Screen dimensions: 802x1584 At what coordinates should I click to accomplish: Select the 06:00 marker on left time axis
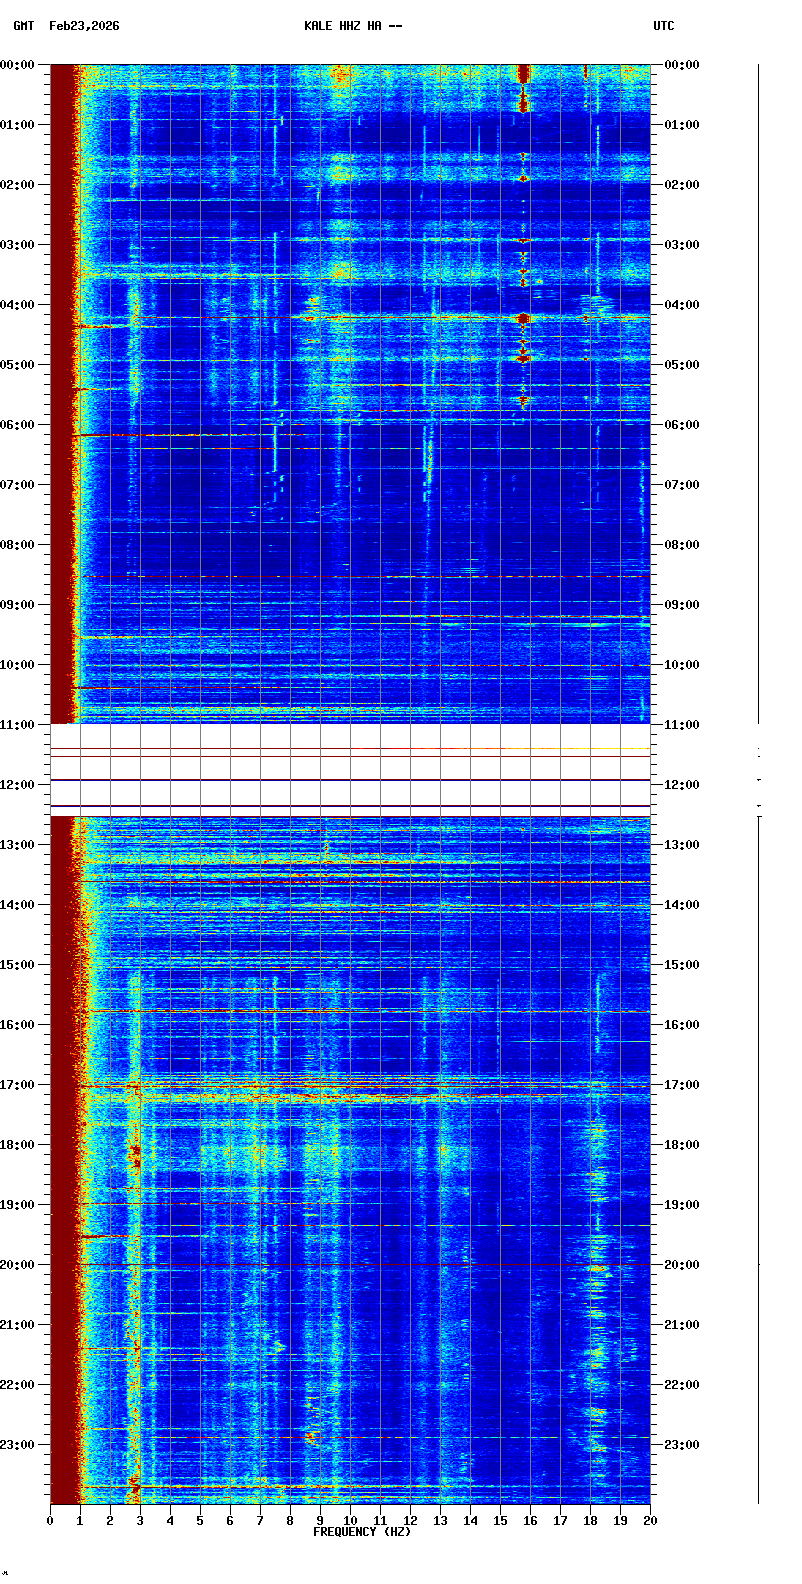pyautogui.click(x=18, y=425)
